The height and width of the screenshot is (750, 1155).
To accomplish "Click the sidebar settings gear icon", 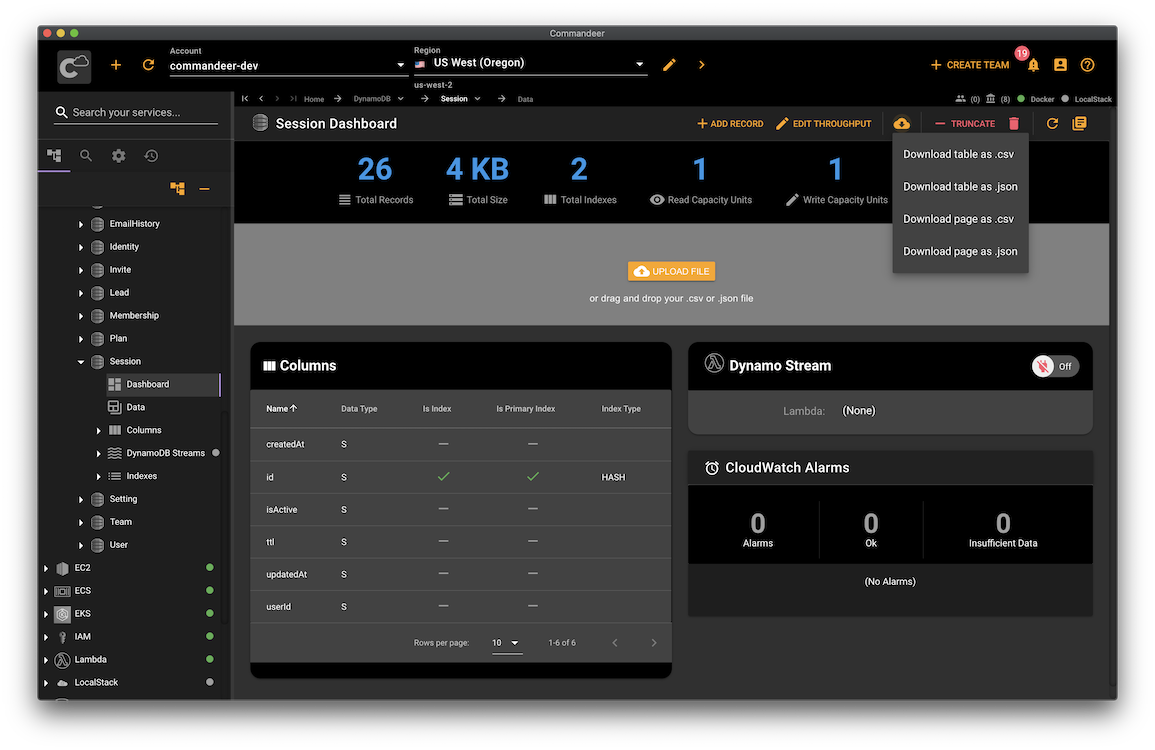I will pyautogui.click(x=119, y=156).
